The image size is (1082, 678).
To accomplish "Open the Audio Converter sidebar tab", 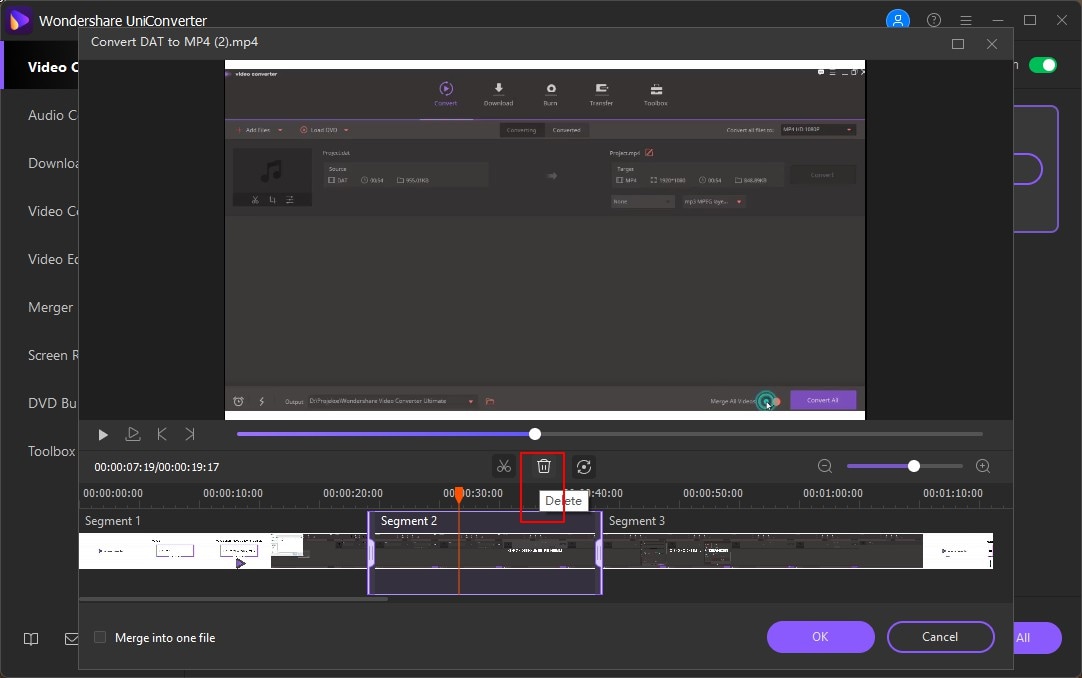I will (x=52, y=115).
